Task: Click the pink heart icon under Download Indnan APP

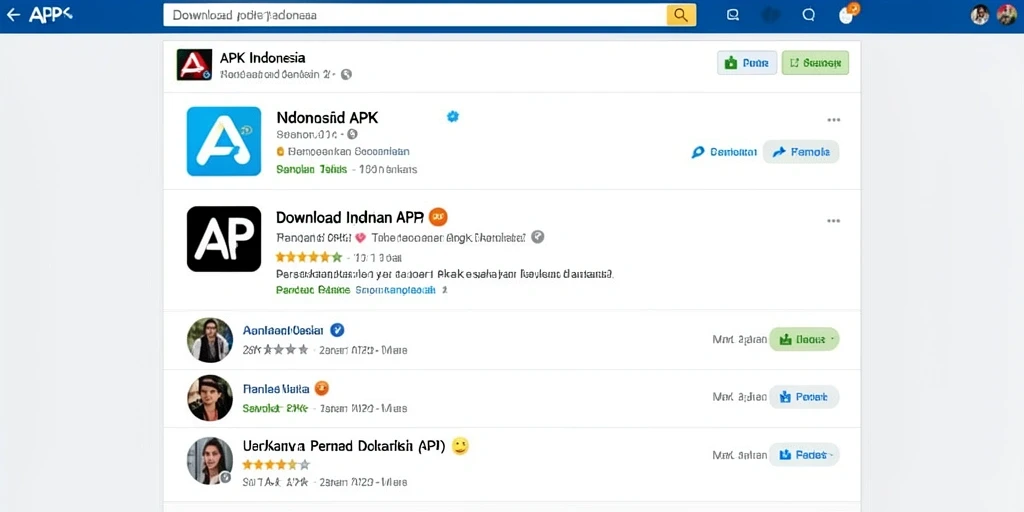Action: click(360, 238)
